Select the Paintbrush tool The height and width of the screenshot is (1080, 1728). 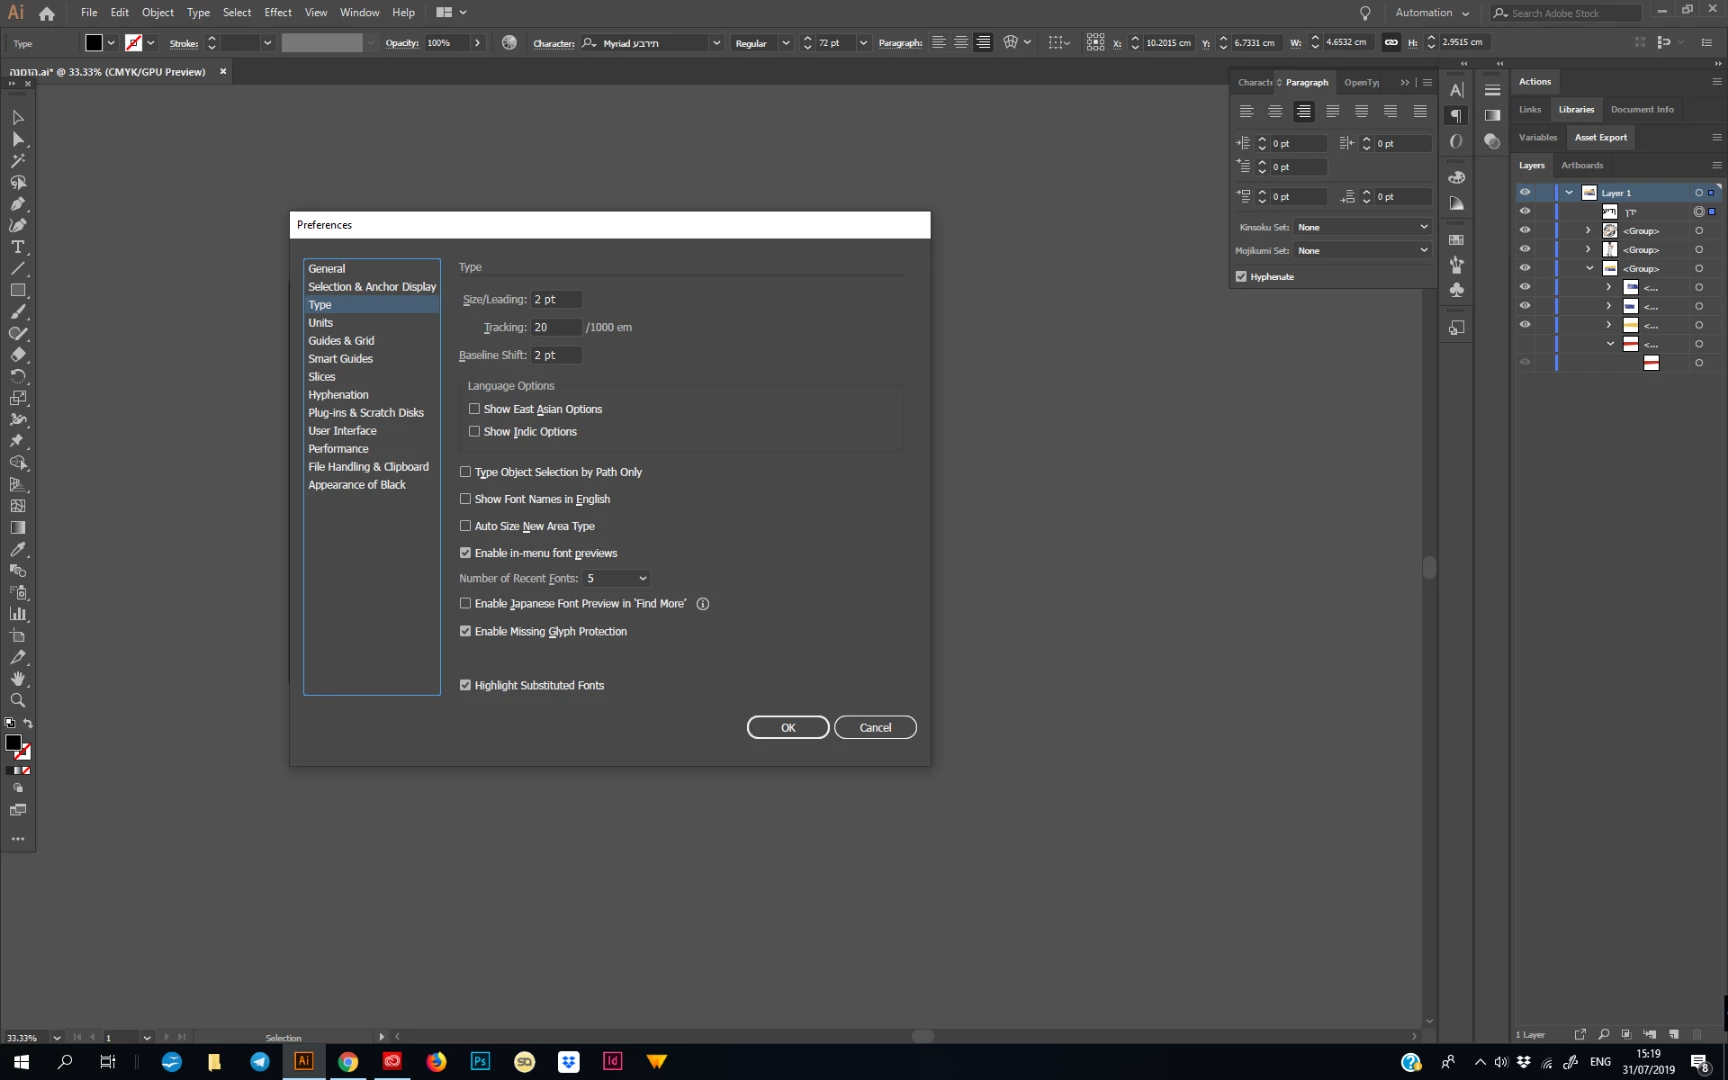(17, 312)
